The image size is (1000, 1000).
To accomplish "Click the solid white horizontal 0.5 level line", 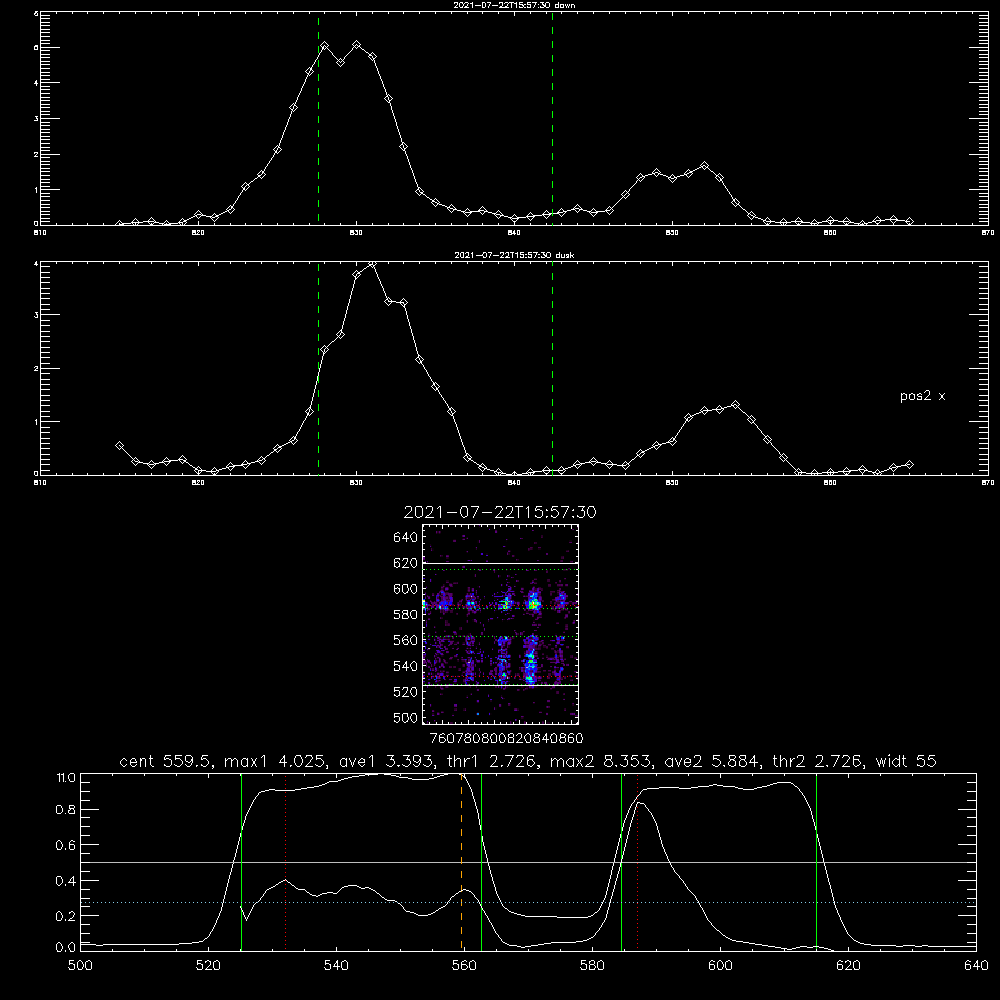I will pos(528,862).
